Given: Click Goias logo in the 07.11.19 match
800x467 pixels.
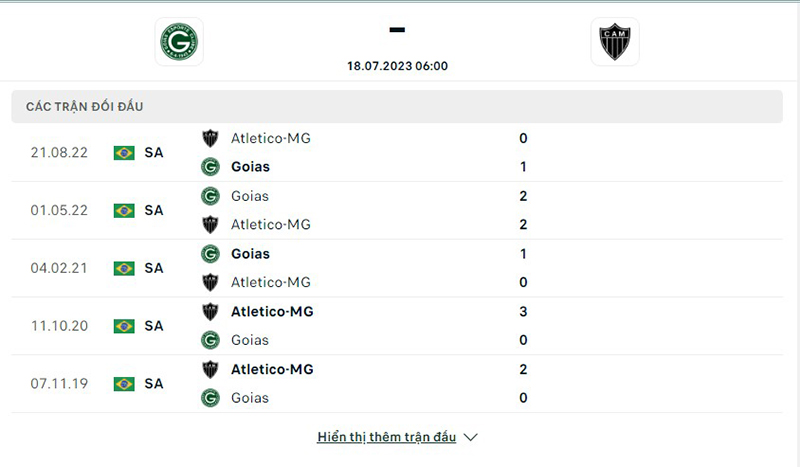Looking at the screenshot, I should click(210, 398).
